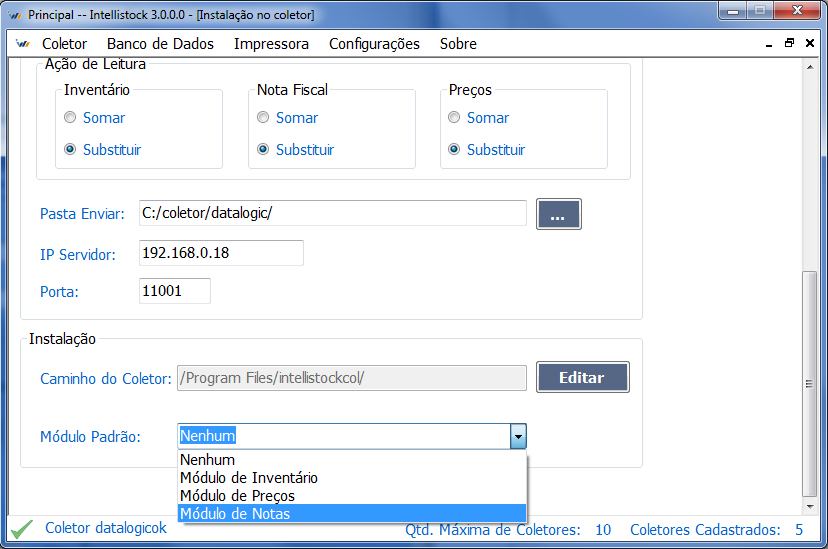Viewport: 828px width, 549px height.
Task: Choose Módulo de Inventário from the list
Action: tap(352, 478)
